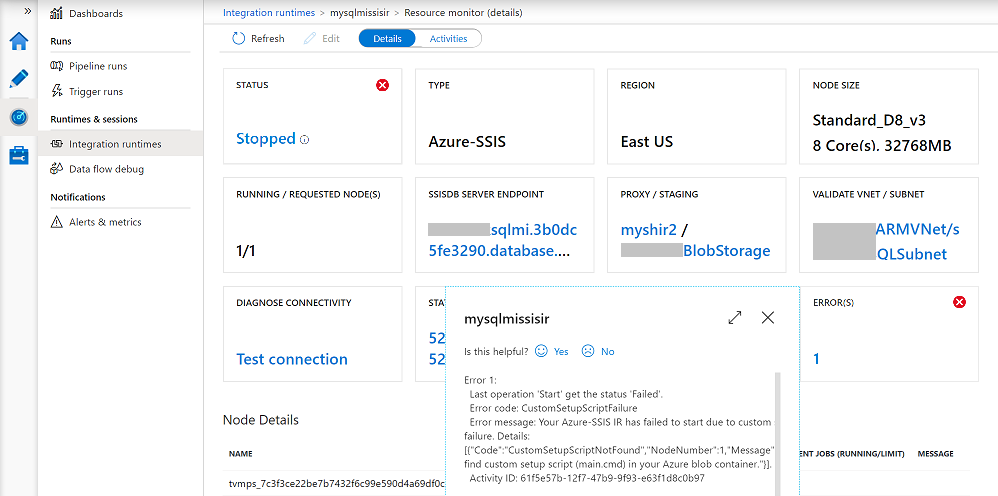
Task: Click the MESSAGE column header
Action: (x=935, y=454)
